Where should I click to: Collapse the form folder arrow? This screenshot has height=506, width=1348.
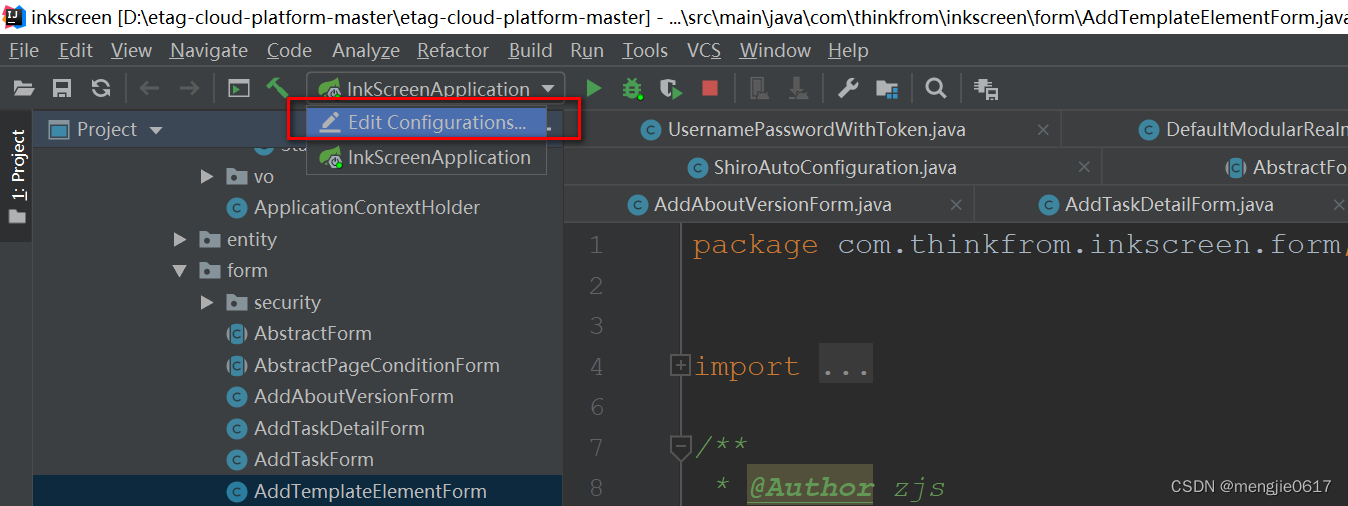coord(180,271)
